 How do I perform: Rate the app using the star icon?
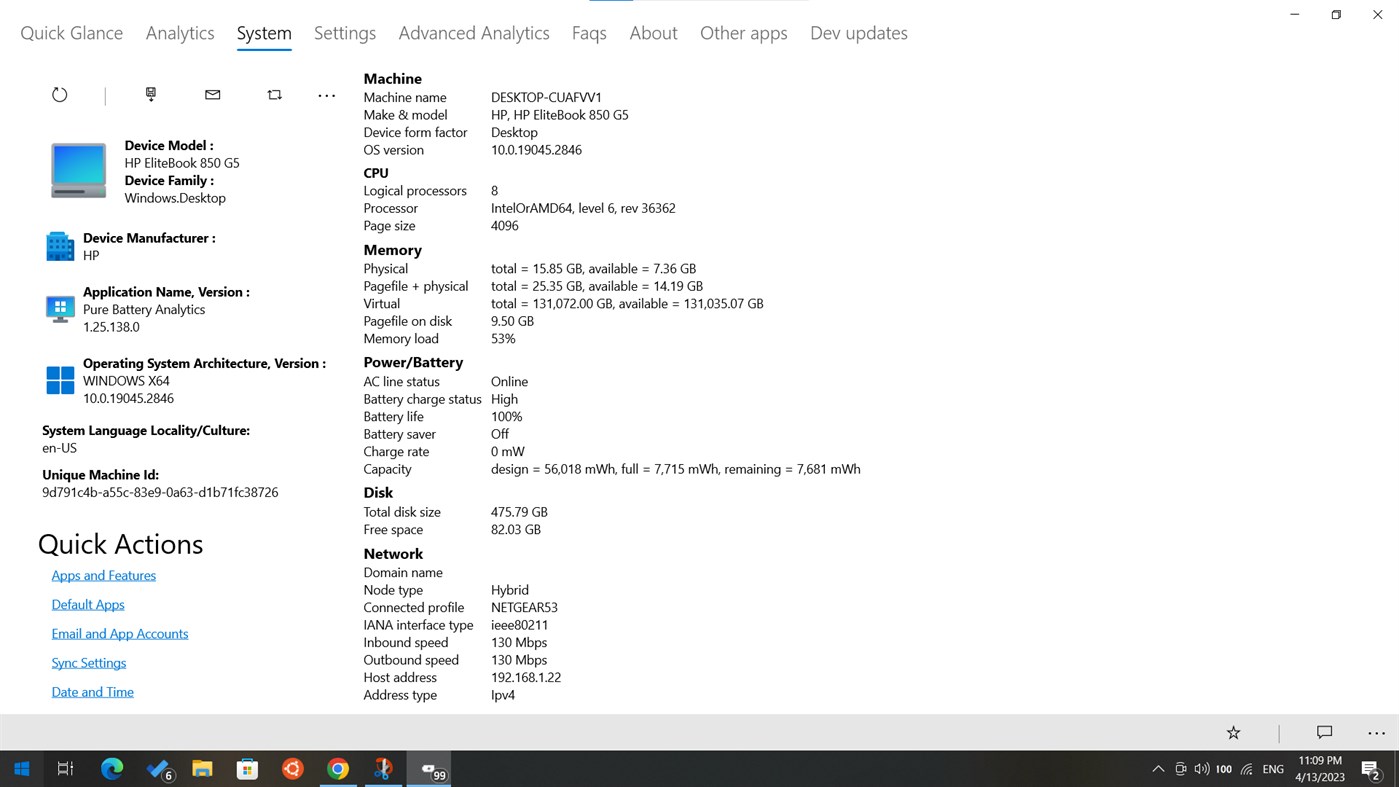[x=1233, y=733]
